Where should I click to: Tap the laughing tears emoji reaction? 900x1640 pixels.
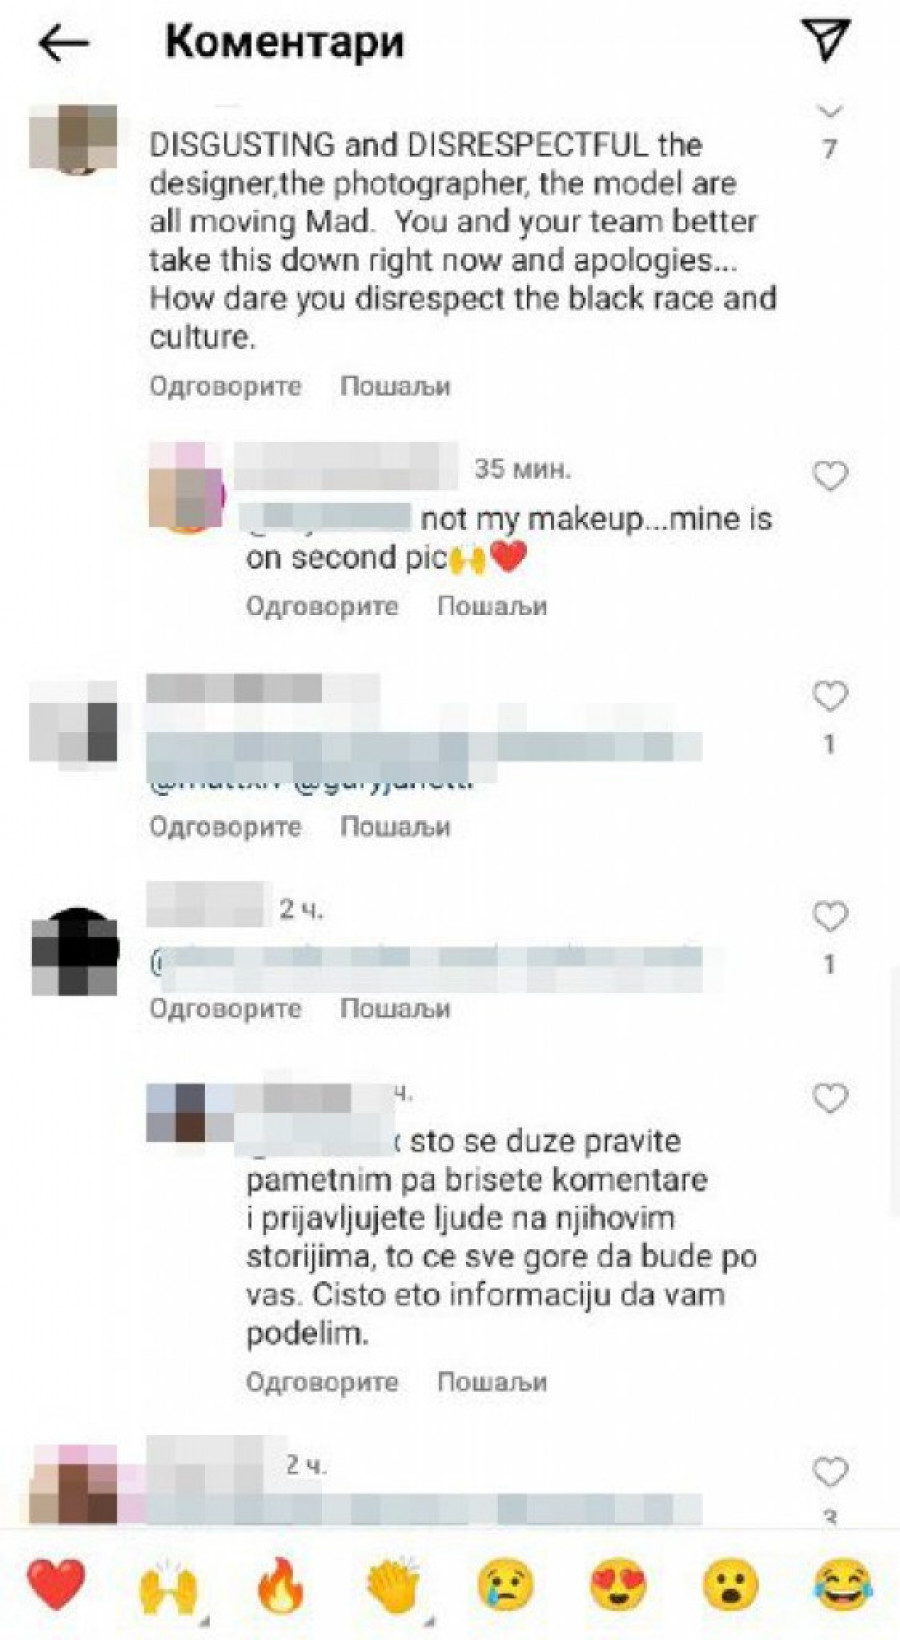coord(843,1586)
